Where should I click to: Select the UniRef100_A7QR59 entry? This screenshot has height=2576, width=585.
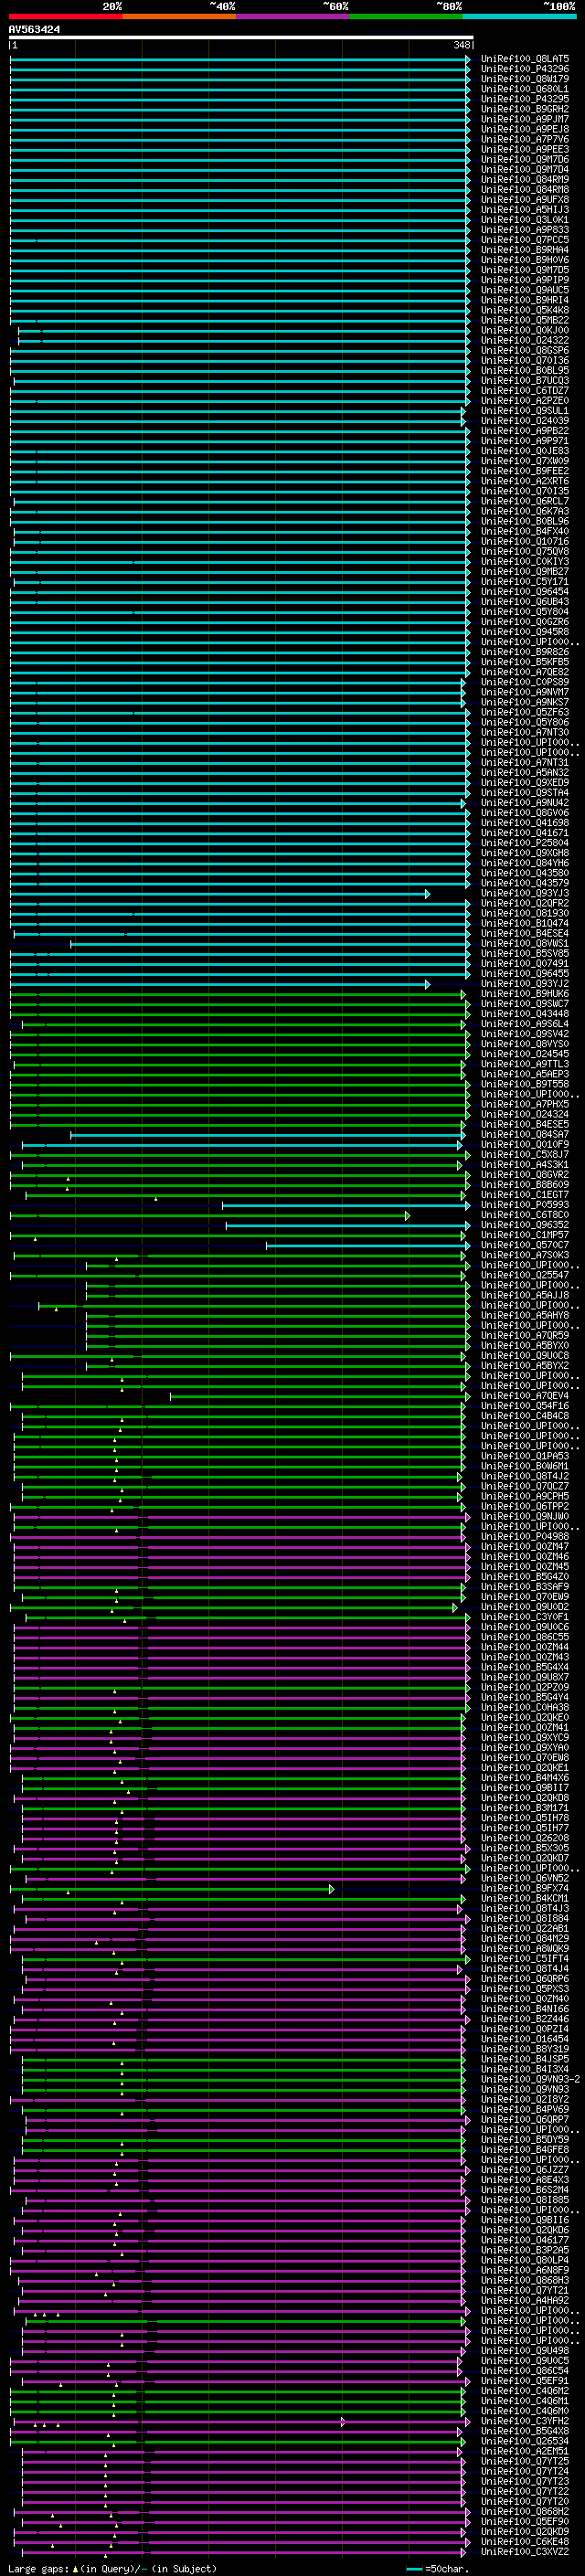pos(525,1335)
